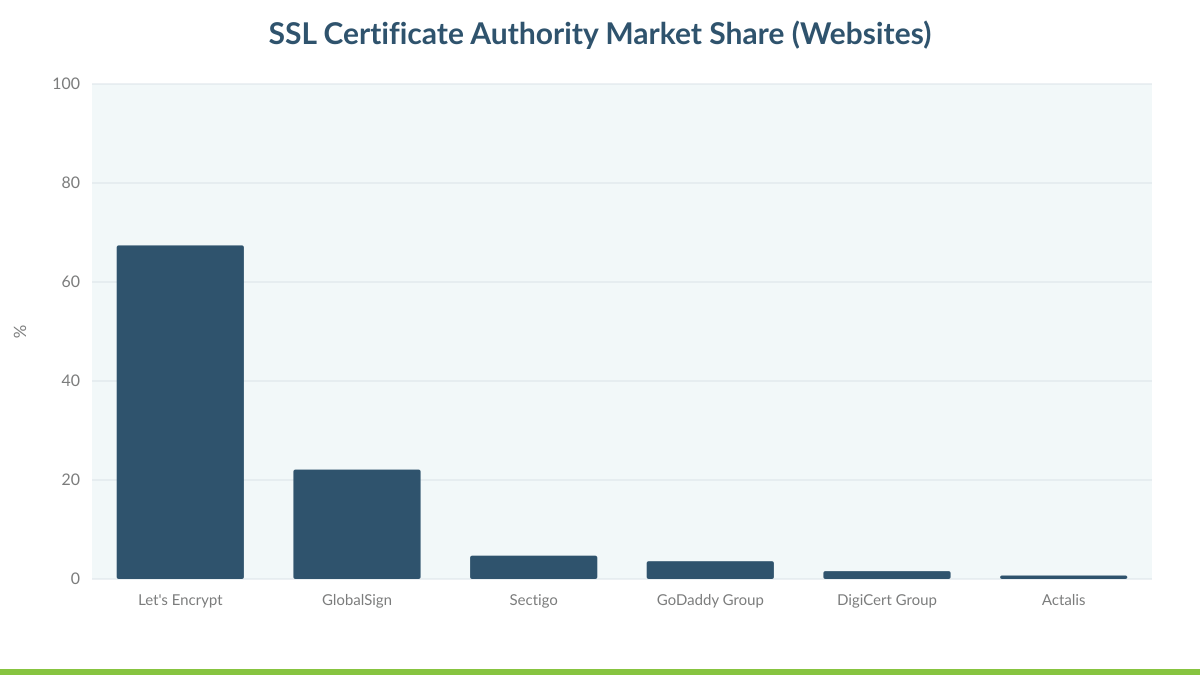Screen dimensions: 1200x675
Task: Select the Let's Encrypt bar
Action: click(180, 412)
